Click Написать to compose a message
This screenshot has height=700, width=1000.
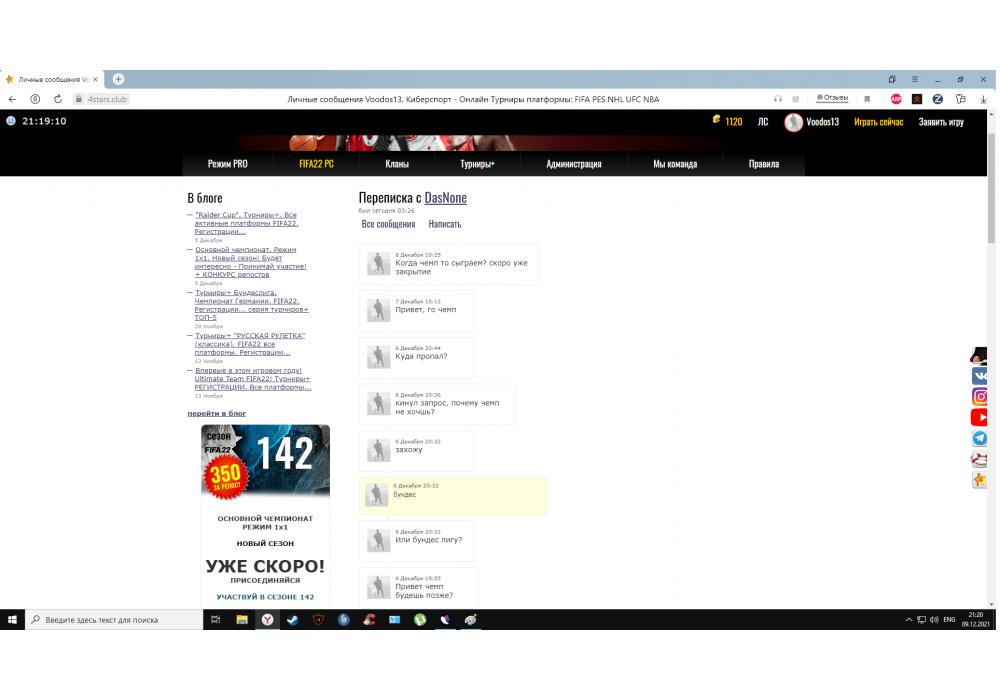click(x=445, y=224)
